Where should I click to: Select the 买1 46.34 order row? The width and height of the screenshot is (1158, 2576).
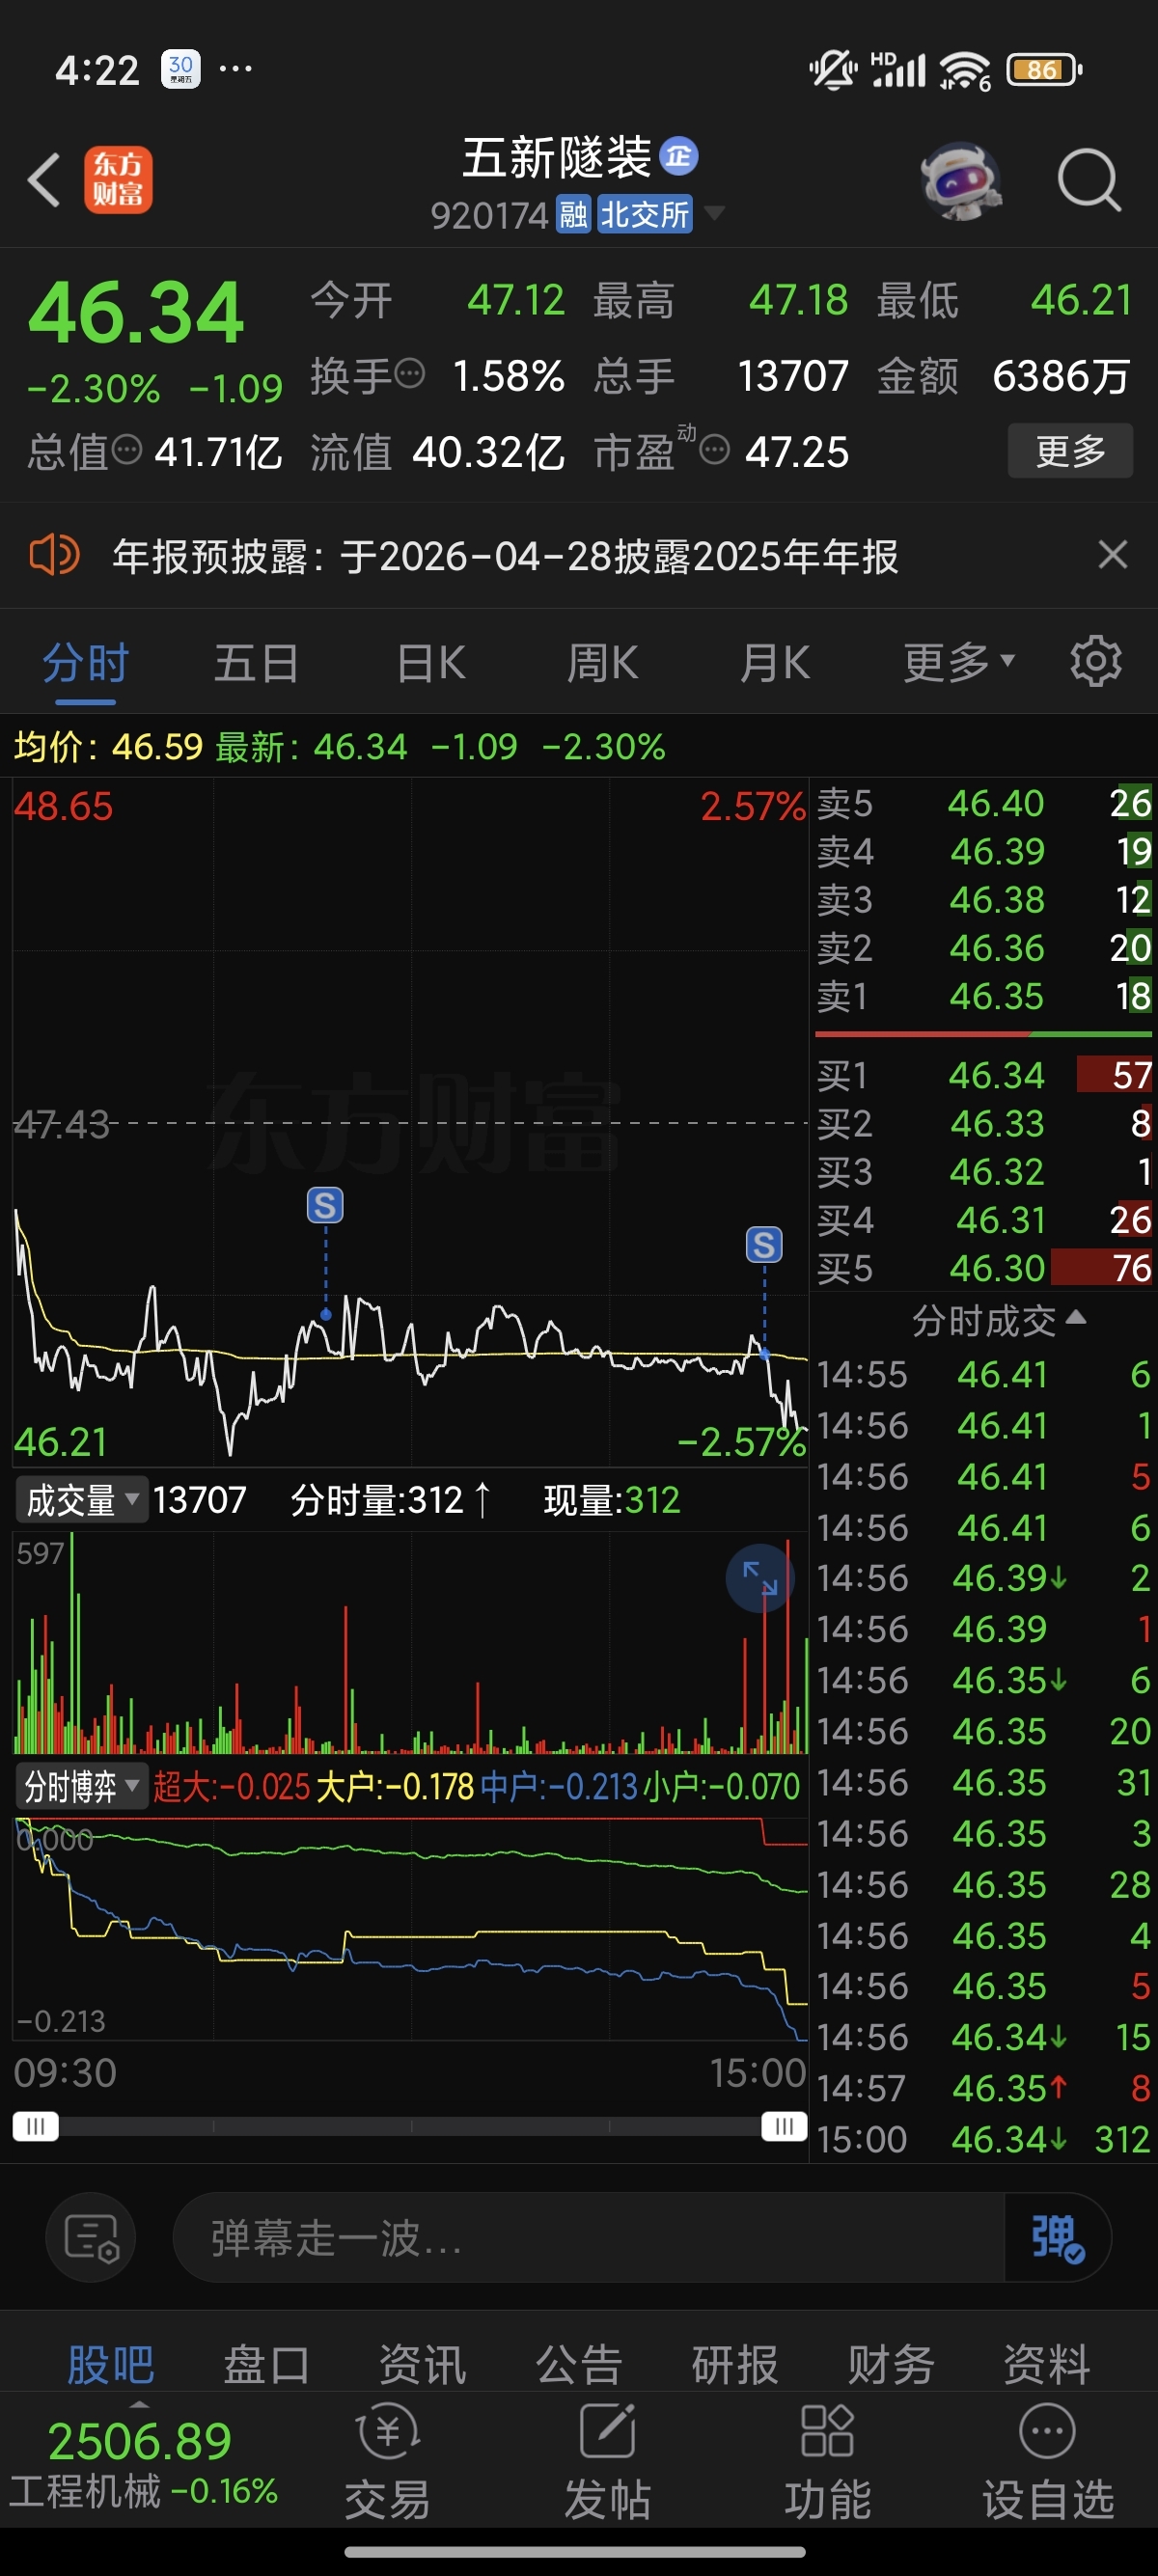point(984,1075)
